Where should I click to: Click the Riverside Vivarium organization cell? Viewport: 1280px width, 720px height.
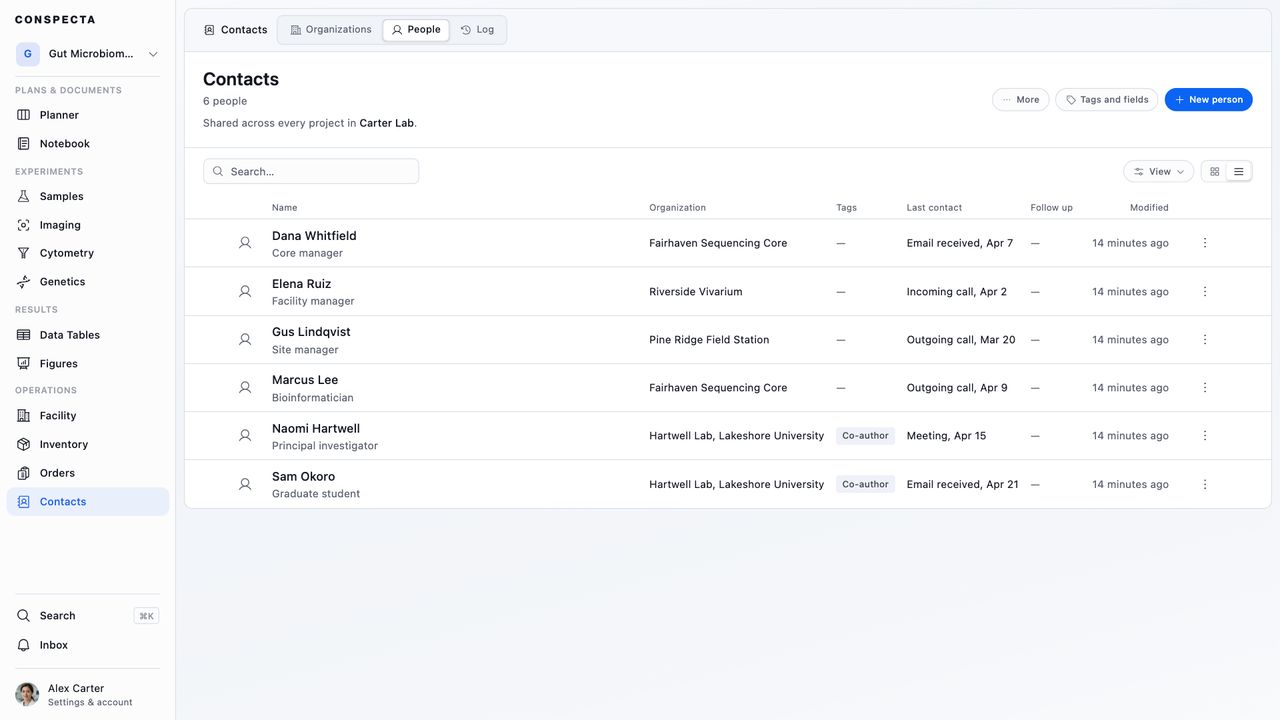click(696, 292)
